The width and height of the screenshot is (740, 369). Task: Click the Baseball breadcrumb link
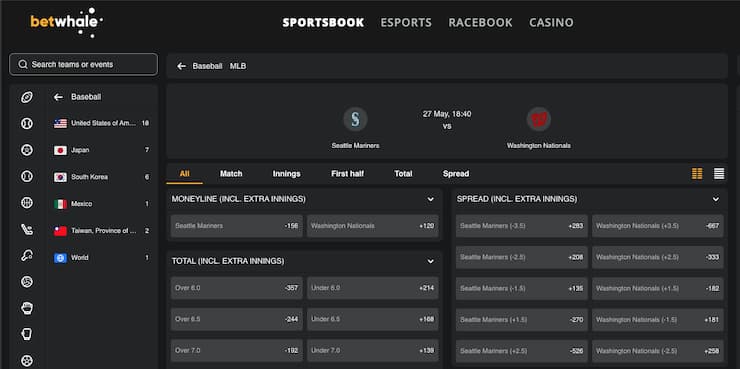click(x=207, y=66)
